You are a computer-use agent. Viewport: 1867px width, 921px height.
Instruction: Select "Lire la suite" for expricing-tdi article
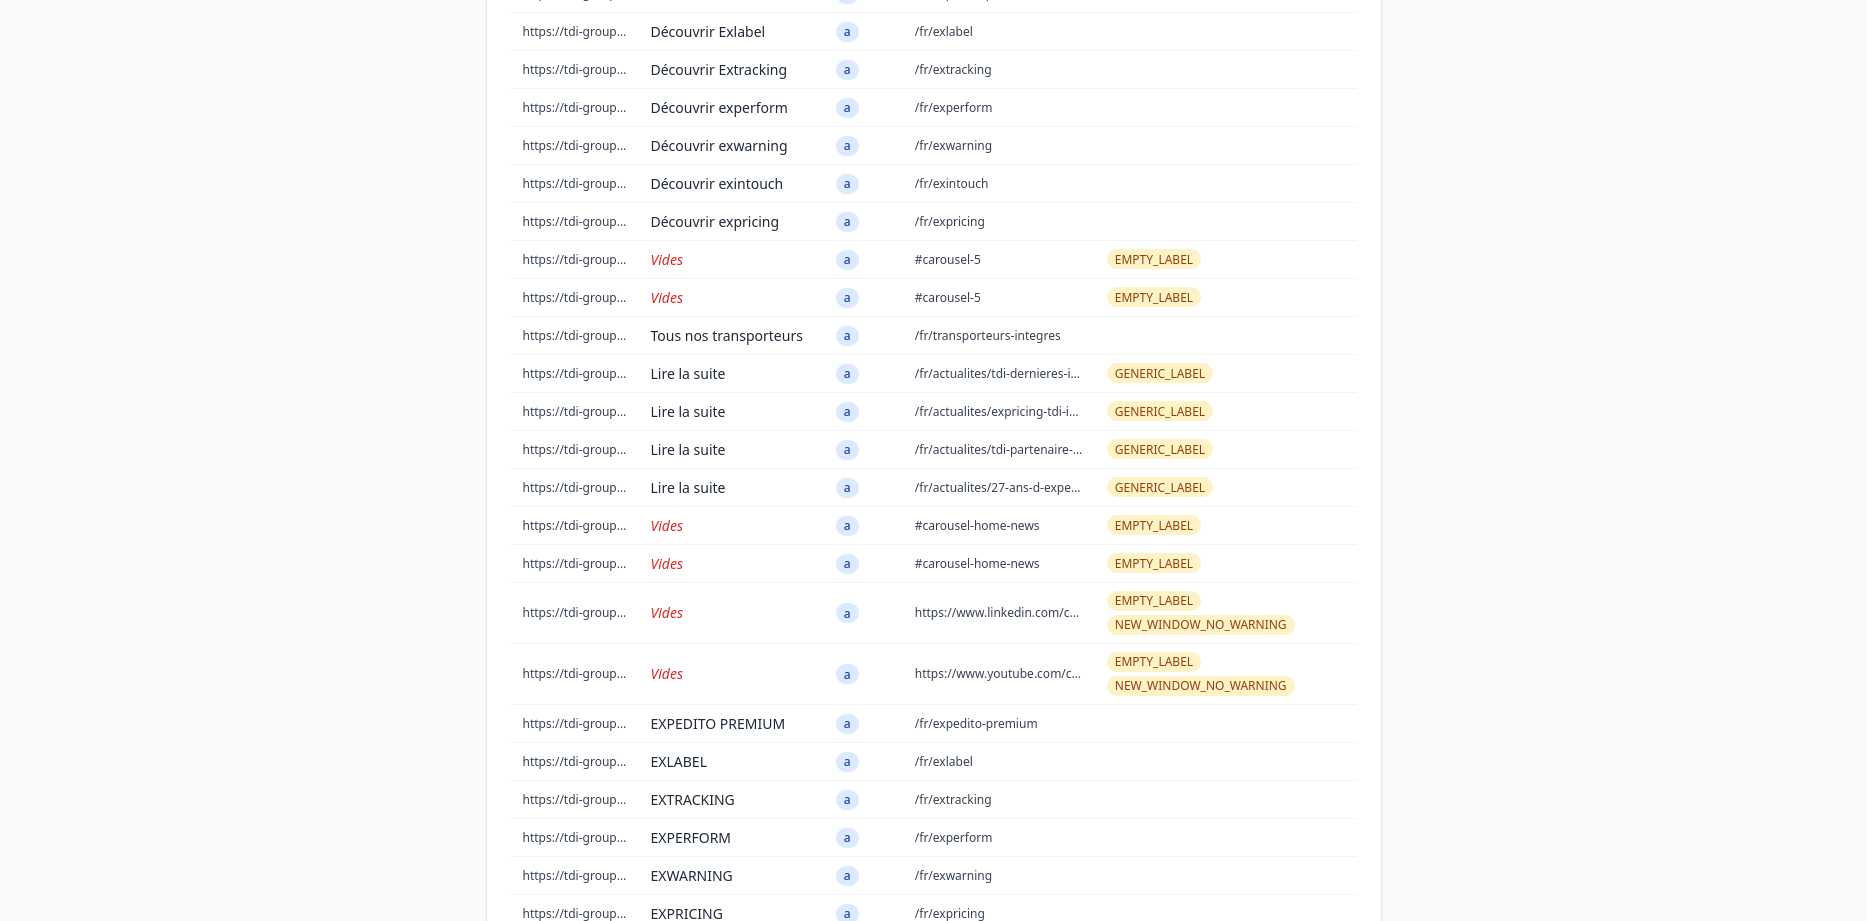pyautogui.click(x=687, y=412)
